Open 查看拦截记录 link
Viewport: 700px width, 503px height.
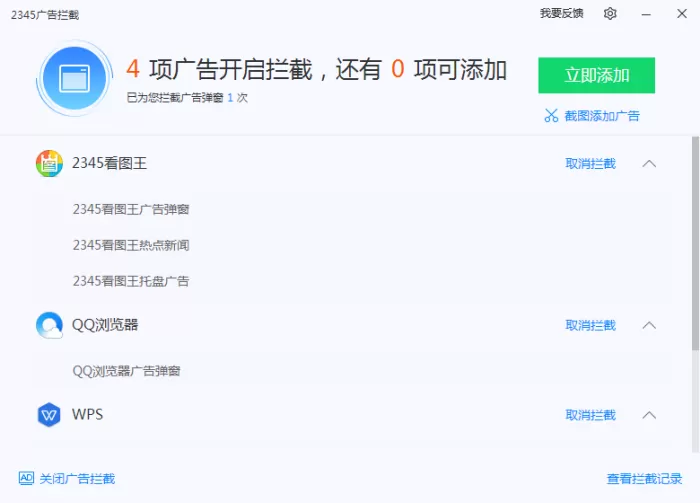tap(644, 478)
